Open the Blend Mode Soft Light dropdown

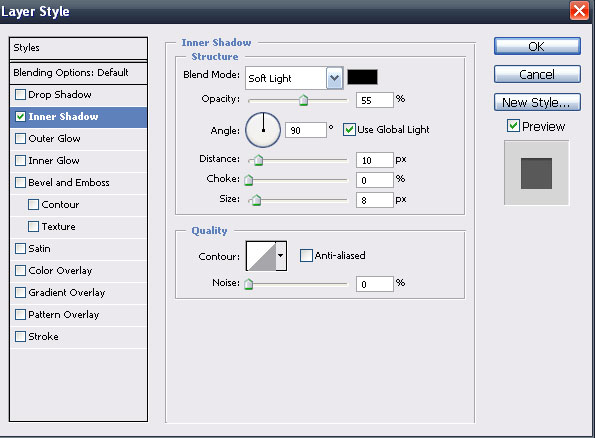tap(294, 78)
